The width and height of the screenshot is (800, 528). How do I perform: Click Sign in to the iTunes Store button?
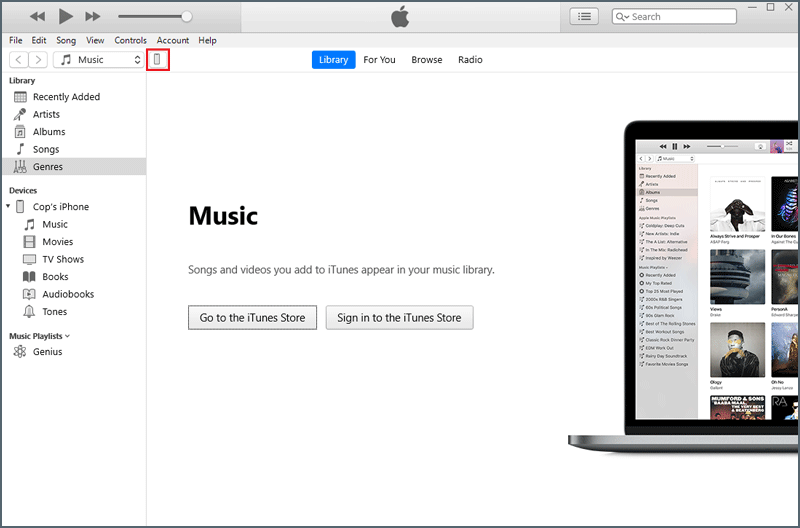[x=399, y=317]
